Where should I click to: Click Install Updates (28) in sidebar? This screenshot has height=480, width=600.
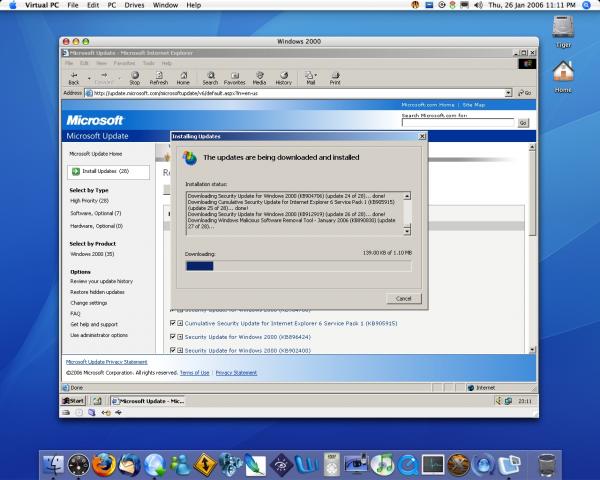point(108,171)
